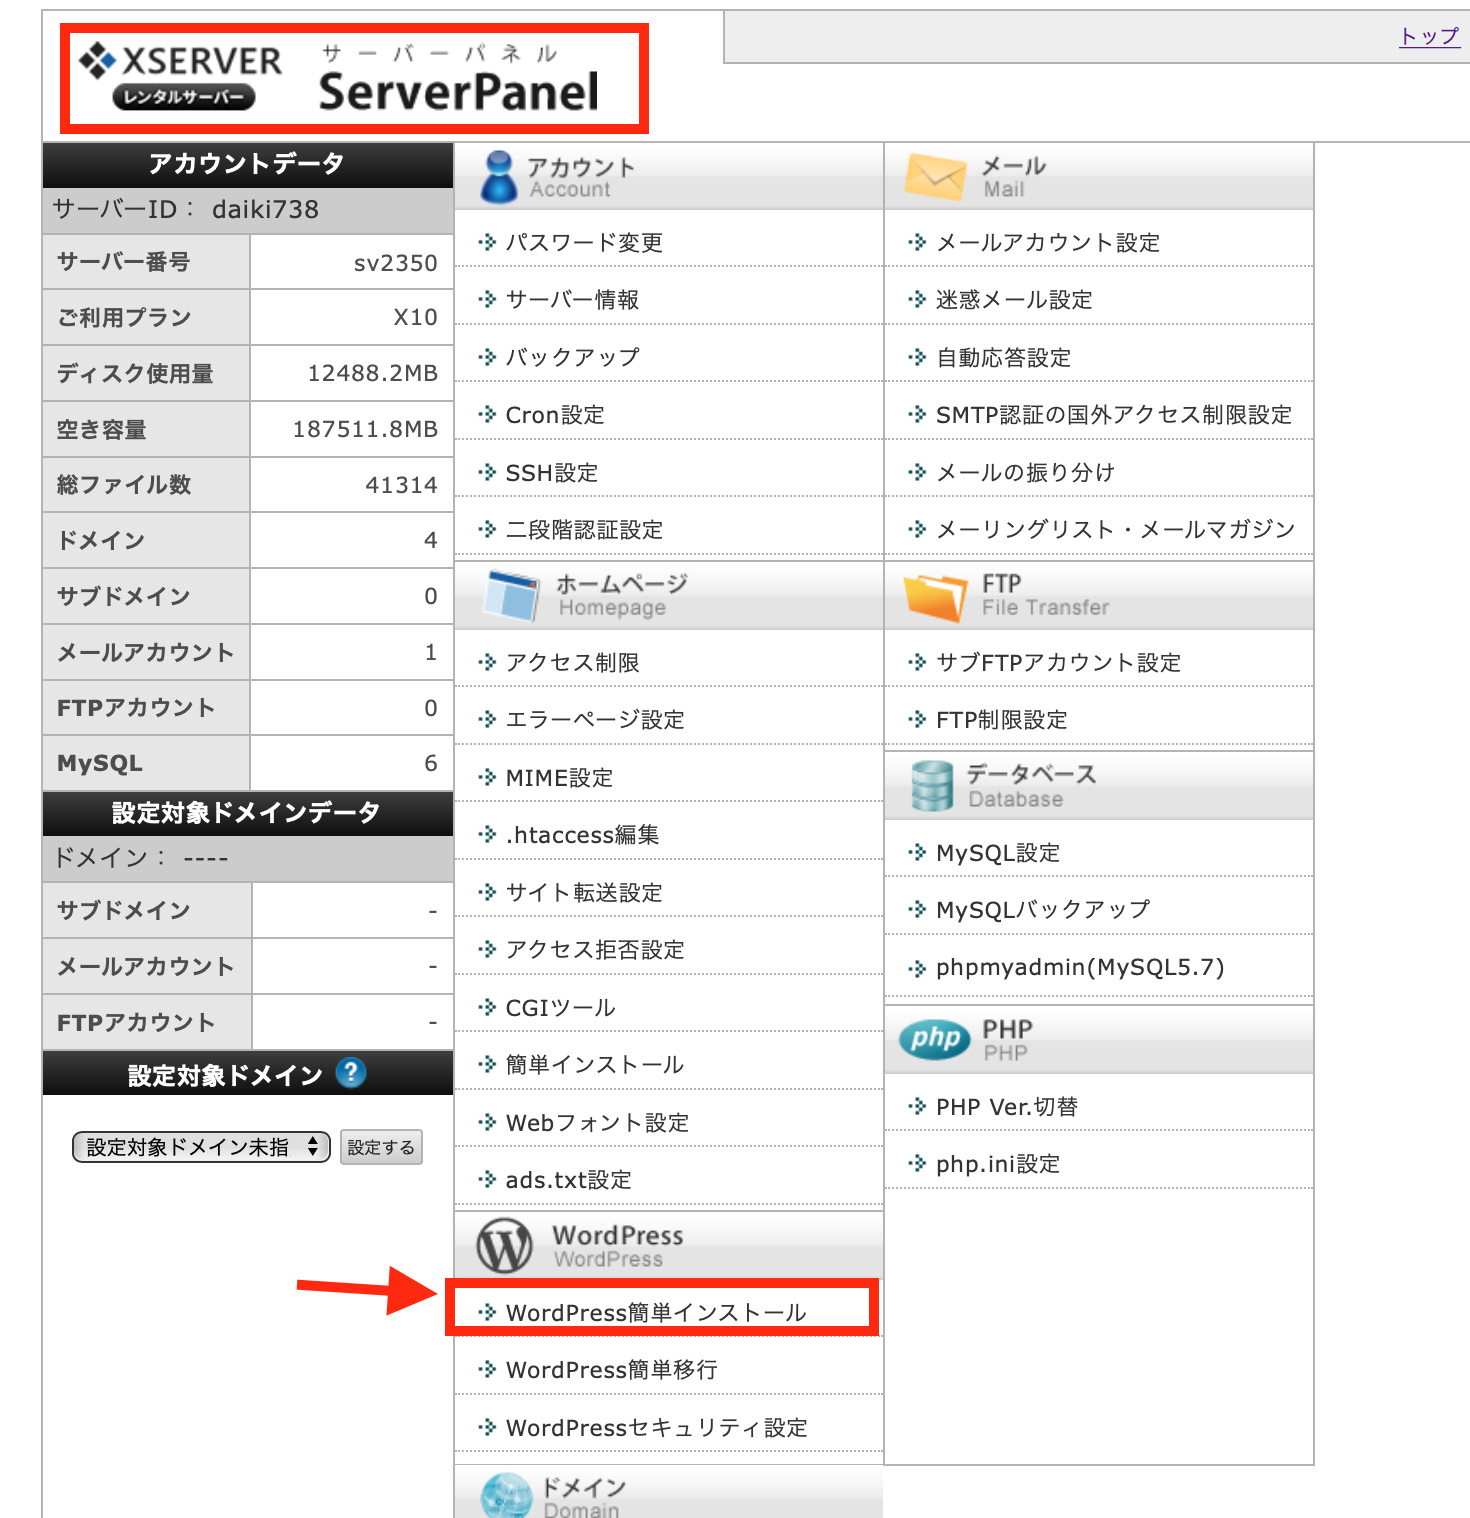Screen dimensions: 1470x1518
Task: Click the Mail envelope icon
Action: click(x=935, y=177)
